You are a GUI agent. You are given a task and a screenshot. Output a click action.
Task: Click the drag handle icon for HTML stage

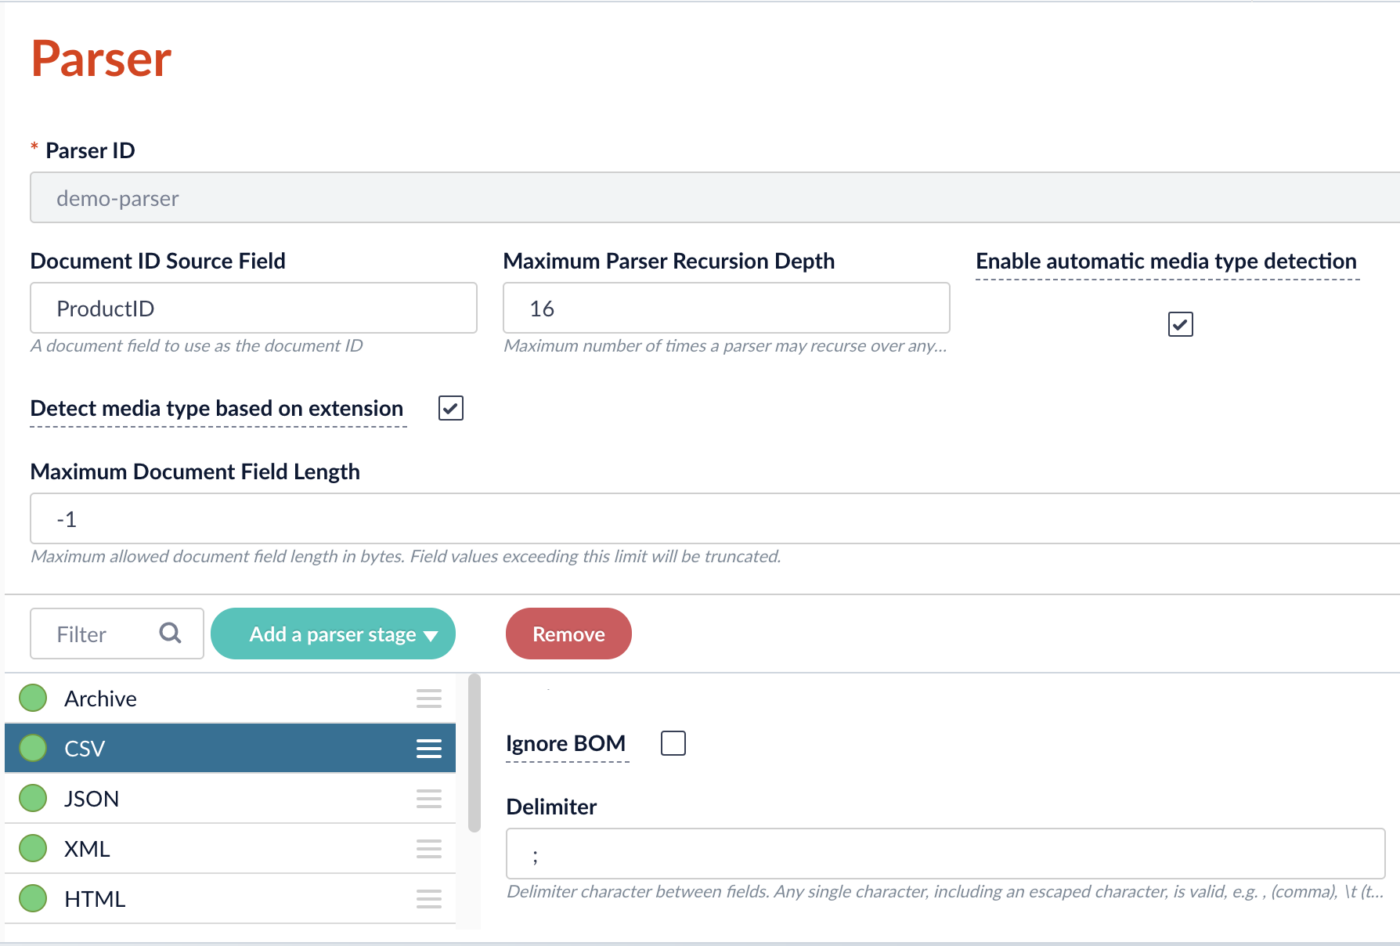[429, 899]
